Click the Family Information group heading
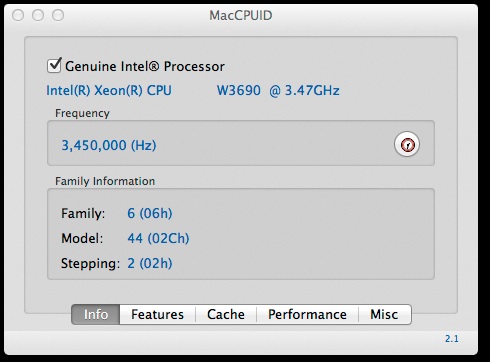Image resolution: width=490 pixels, height=362 pixels. [105, 181]
